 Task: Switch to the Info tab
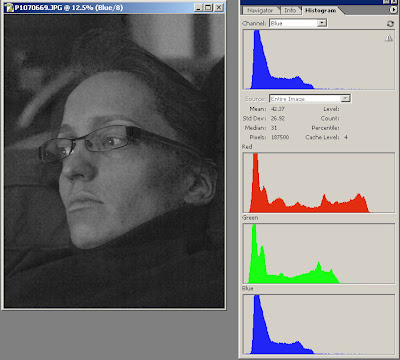290,10
